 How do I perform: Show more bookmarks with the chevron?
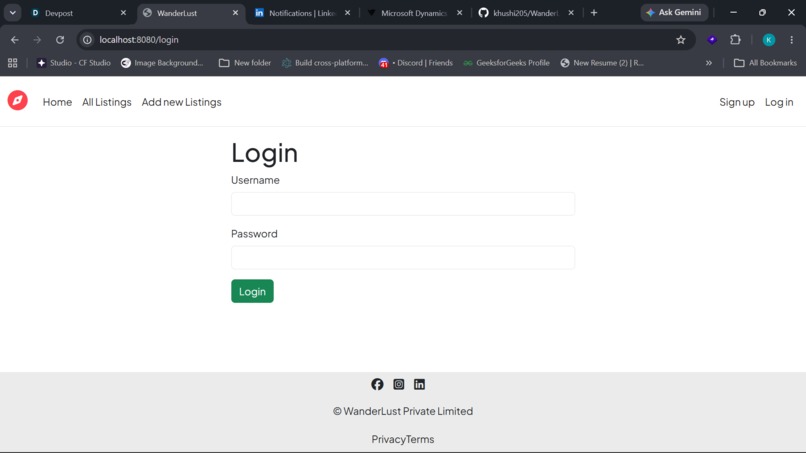(x=709, y=63)
